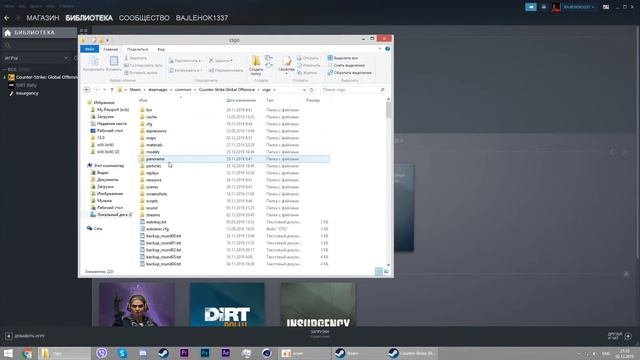Open the Skype icon on the taskbar
Screen dimensions: 640x360
[x=122, y=353]
